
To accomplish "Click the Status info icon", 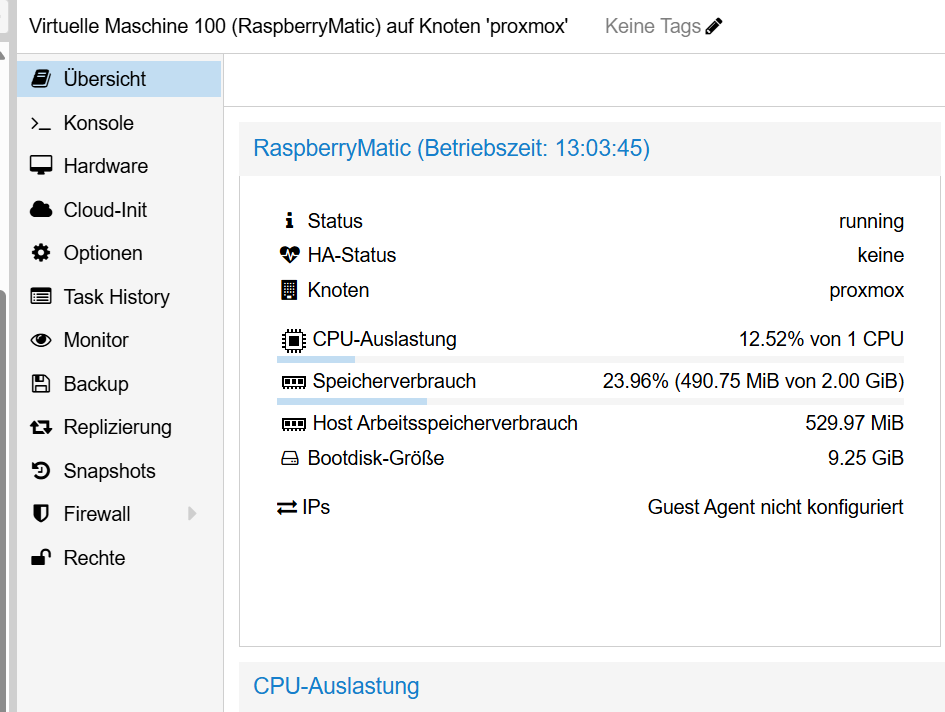I will point(289,221).
